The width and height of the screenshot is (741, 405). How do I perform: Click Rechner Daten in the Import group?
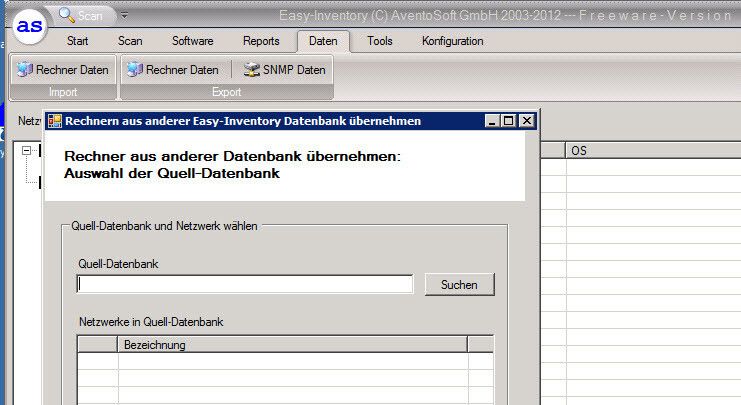coord(63,70)
